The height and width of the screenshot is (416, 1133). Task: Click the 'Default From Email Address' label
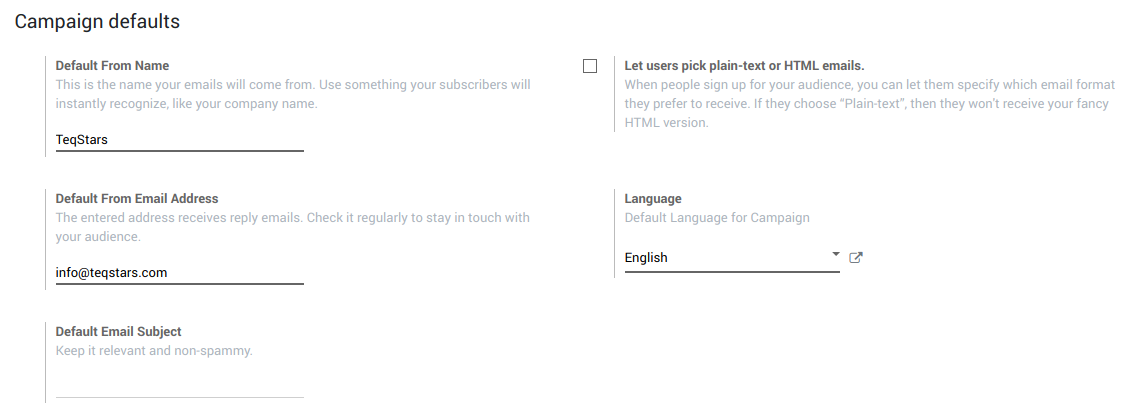(x=137, y=199)
